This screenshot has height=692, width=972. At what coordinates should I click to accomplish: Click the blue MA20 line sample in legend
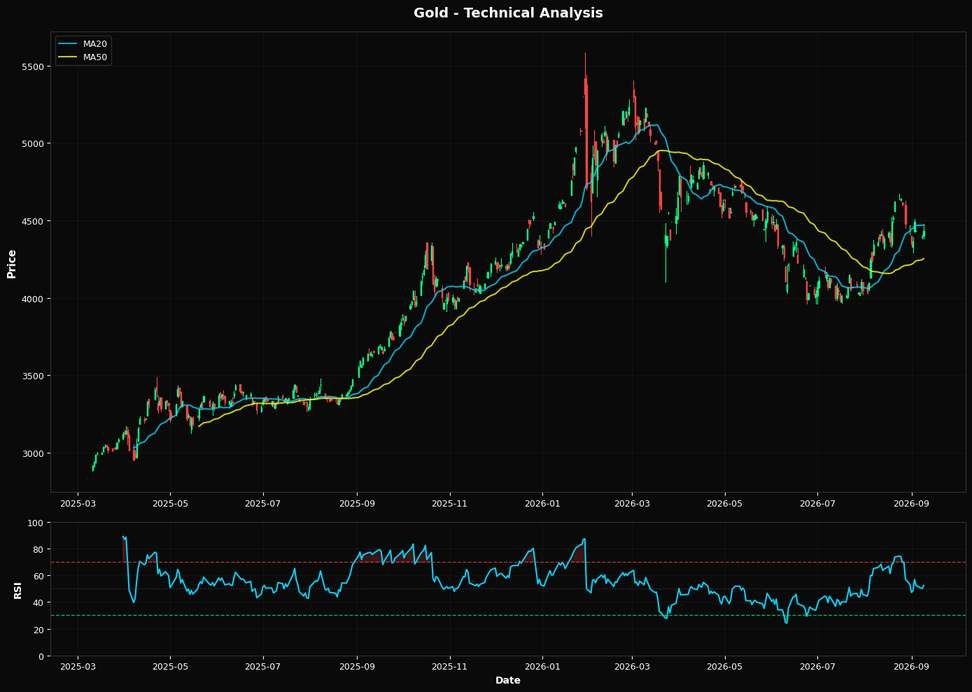(68, 43)
